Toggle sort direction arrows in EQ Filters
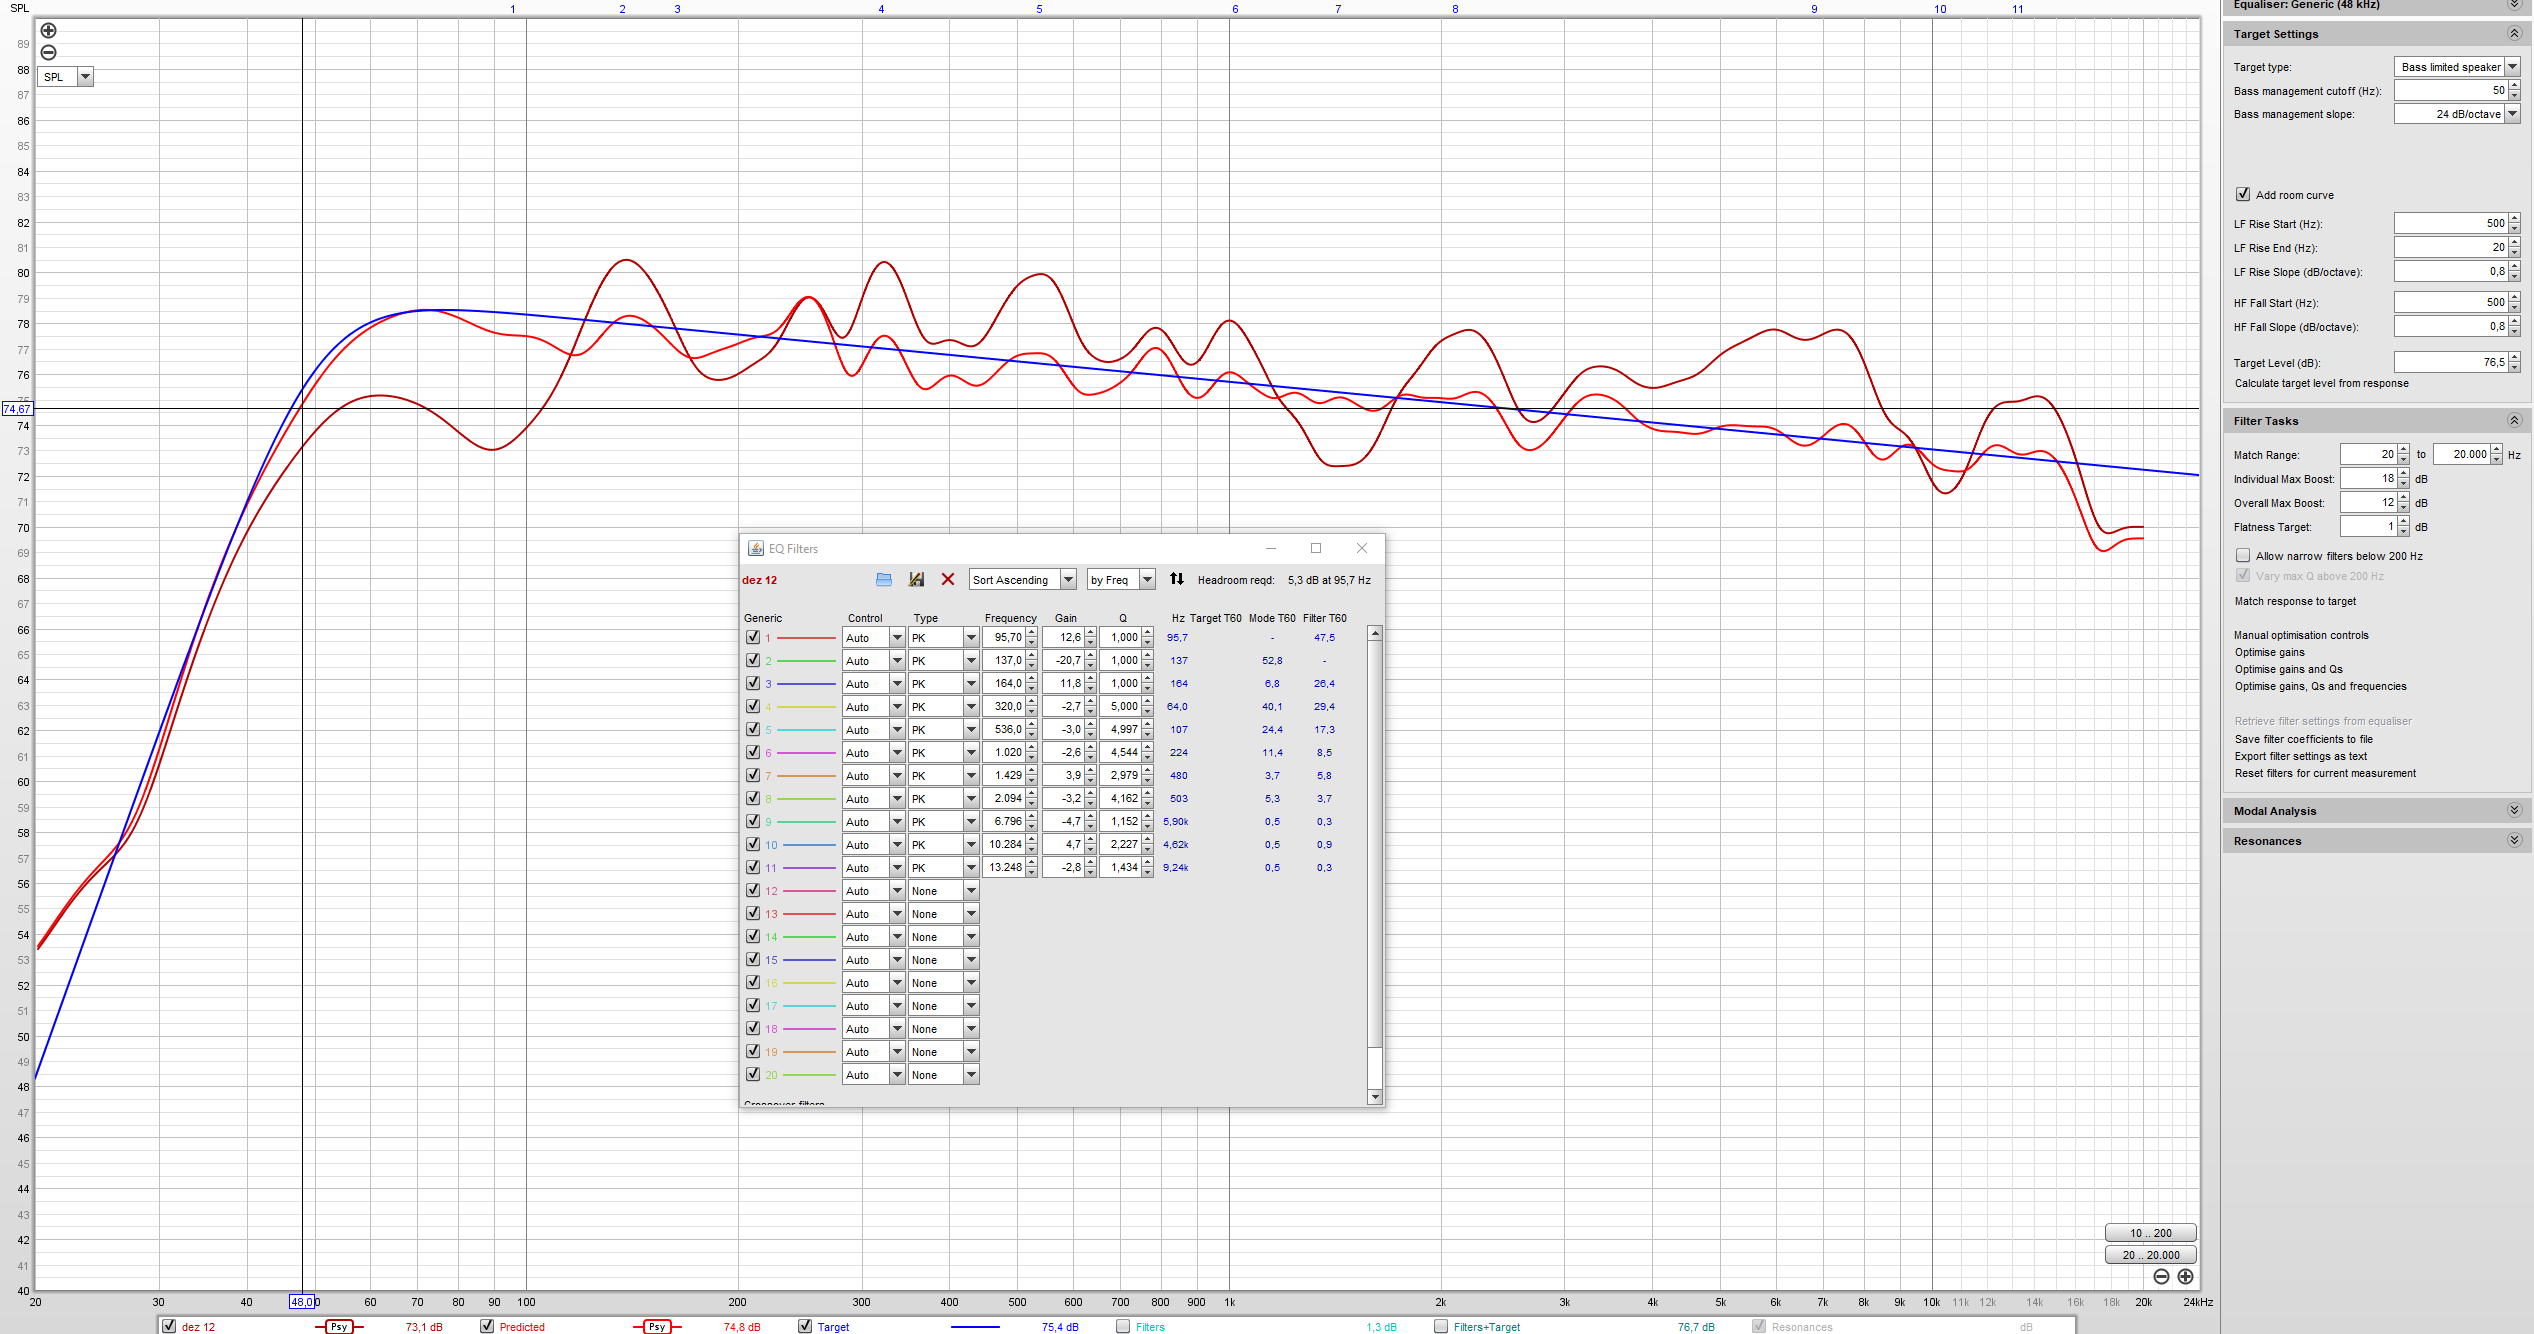The height and width of the screenshot is (1334, 2534). pos(1177,579)
